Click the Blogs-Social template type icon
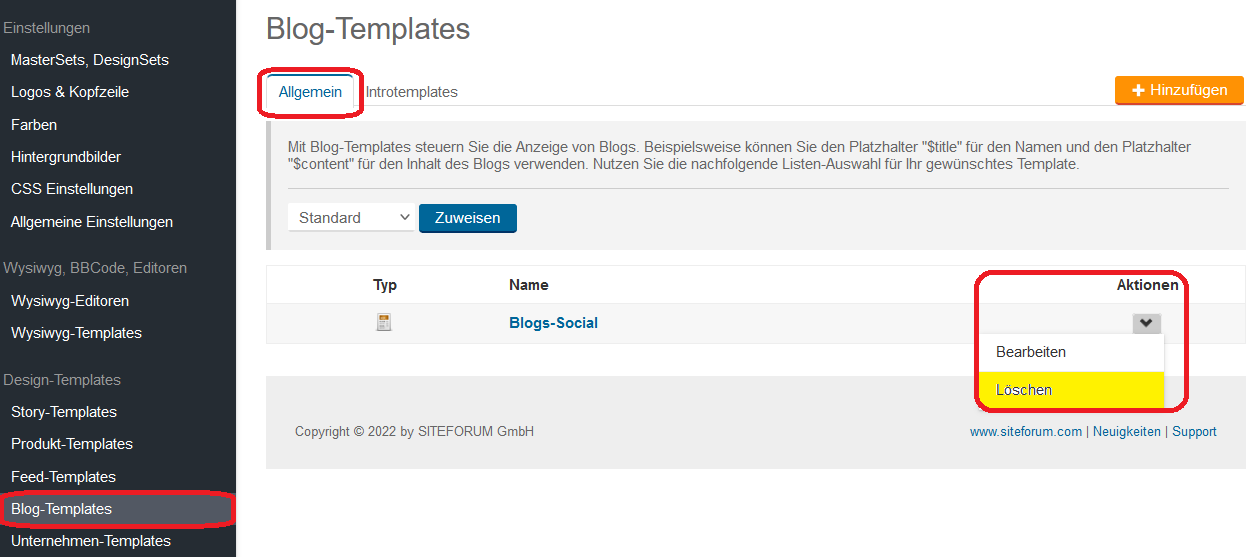The image size is (1250, 557). coord(384,322)
